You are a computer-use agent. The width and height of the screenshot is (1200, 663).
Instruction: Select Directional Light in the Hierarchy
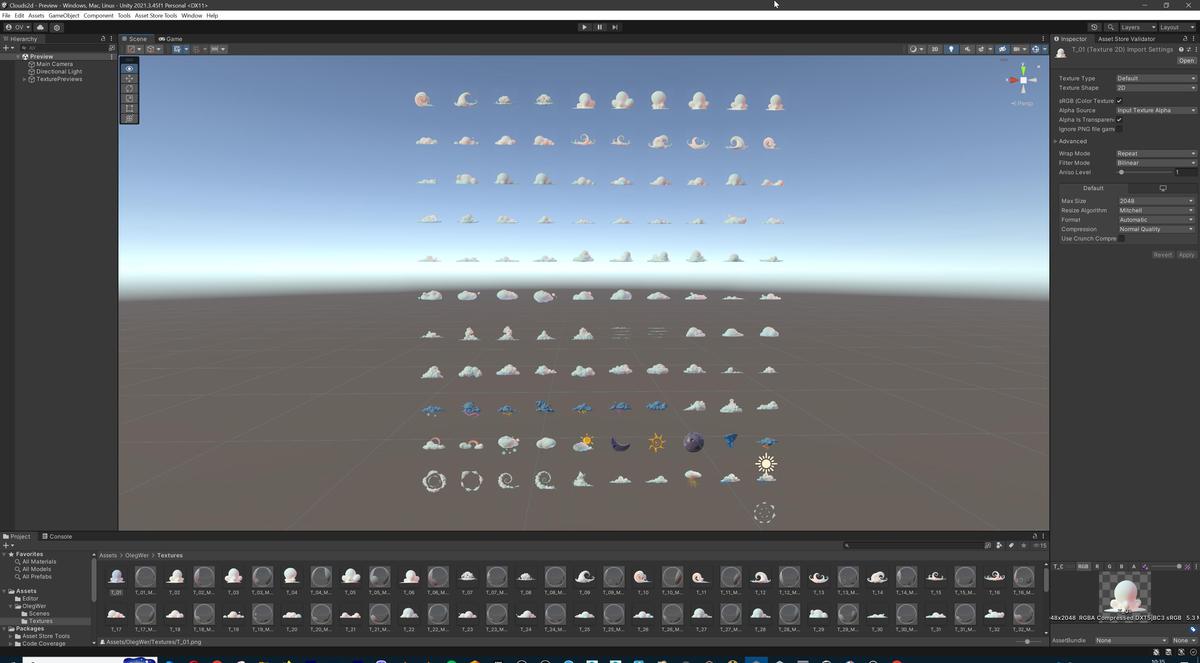tap(57, 71)
